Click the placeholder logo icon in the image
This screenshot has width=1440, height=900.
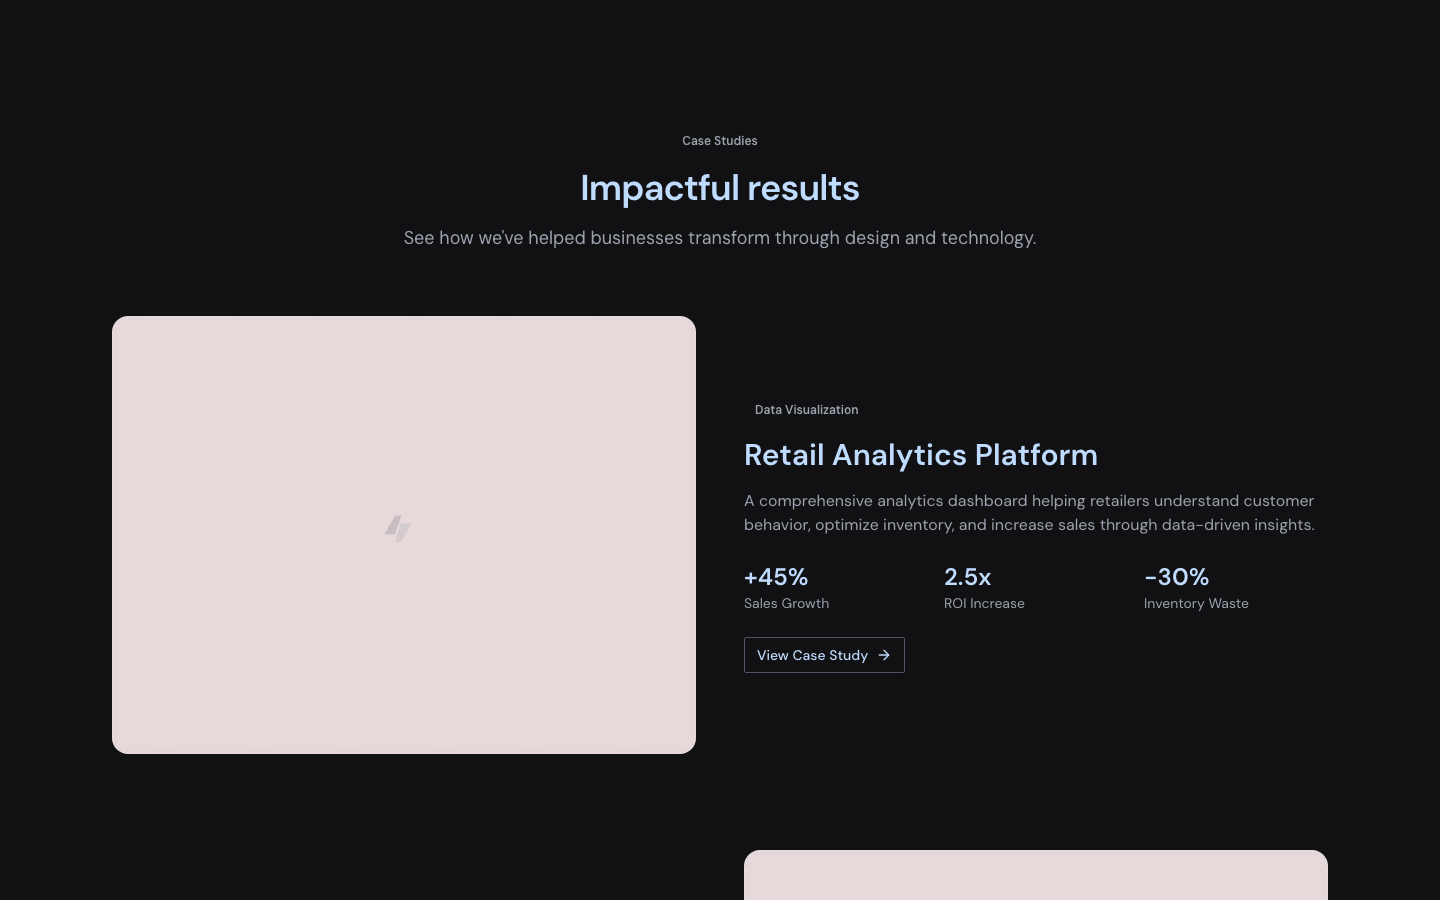click(x=398, y=528)
